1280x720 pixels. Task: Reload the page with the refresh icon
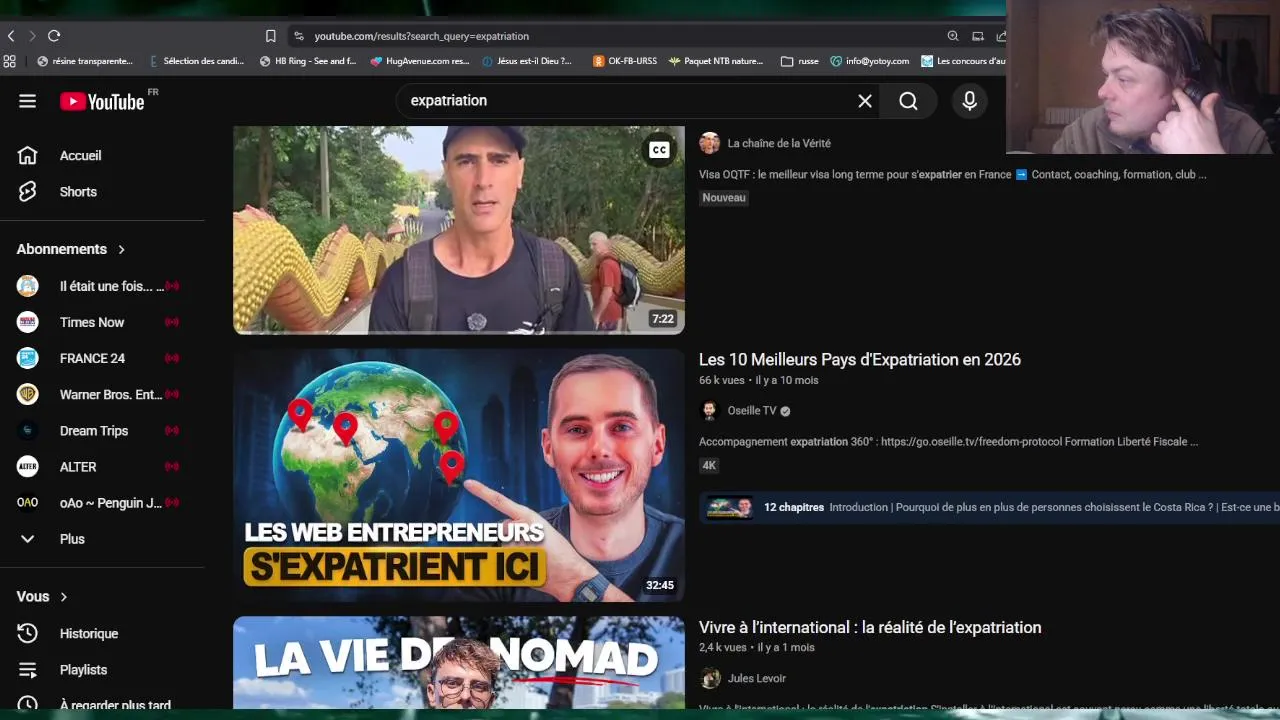(54, 36)
